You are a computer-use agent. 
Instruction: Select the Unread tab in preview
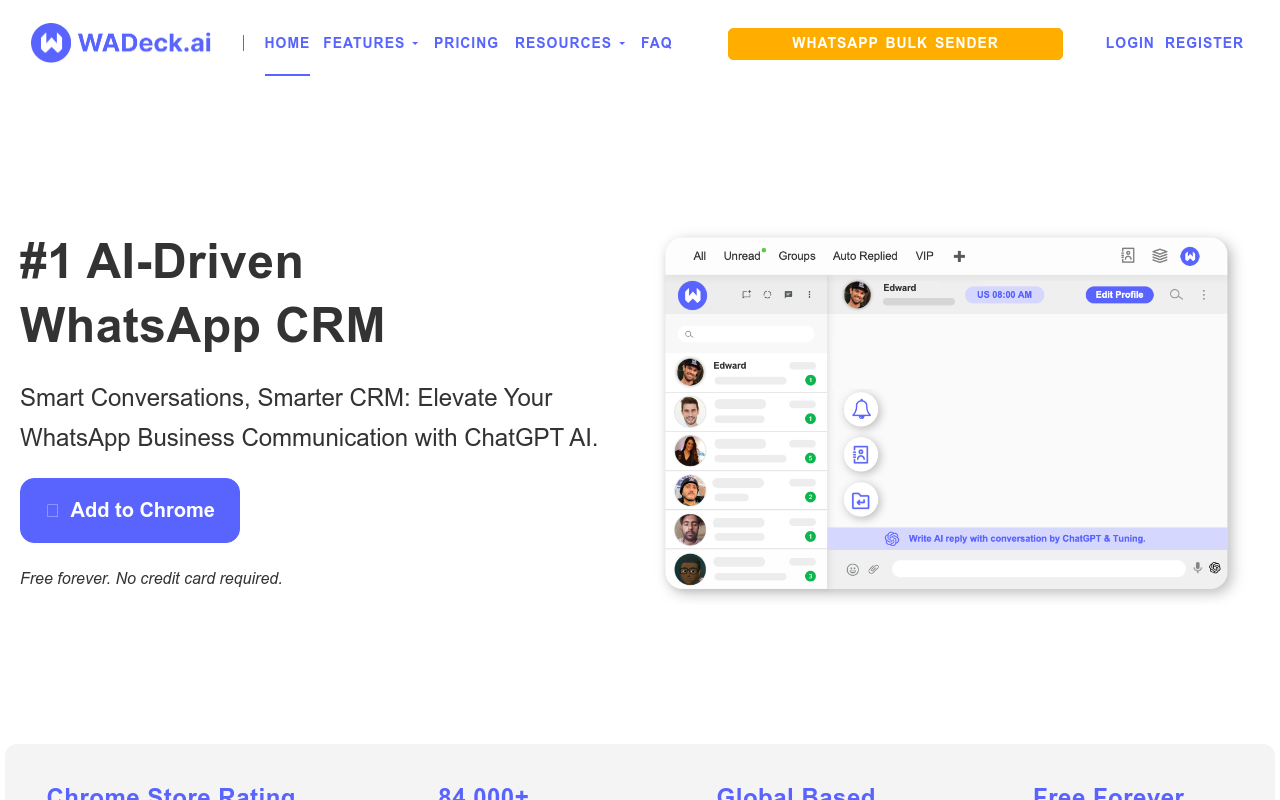tap(742, 256)
